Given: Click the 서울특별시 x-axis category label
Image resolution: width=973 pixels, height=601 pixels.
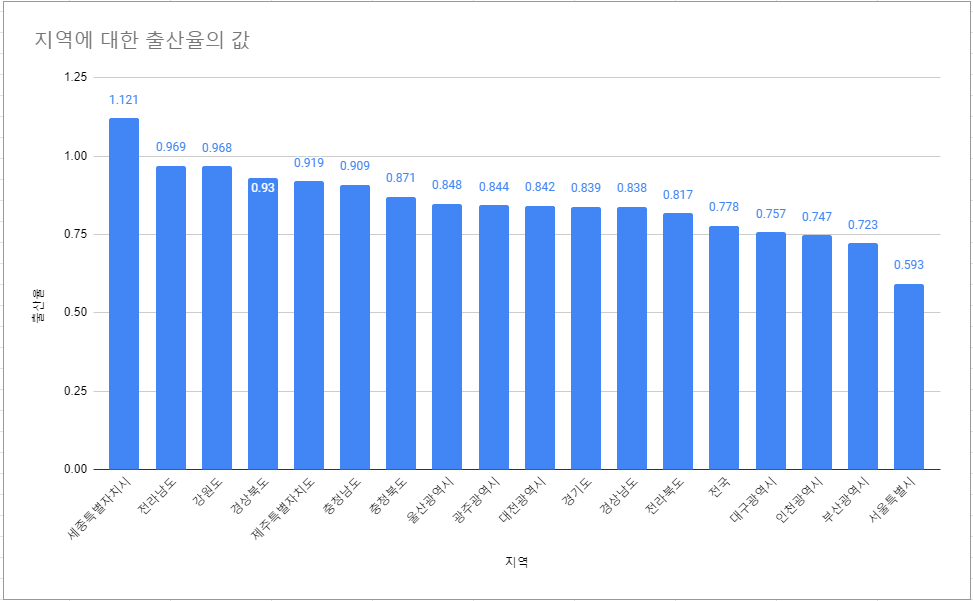Looking at the screenshot, I should pos(892,500).
